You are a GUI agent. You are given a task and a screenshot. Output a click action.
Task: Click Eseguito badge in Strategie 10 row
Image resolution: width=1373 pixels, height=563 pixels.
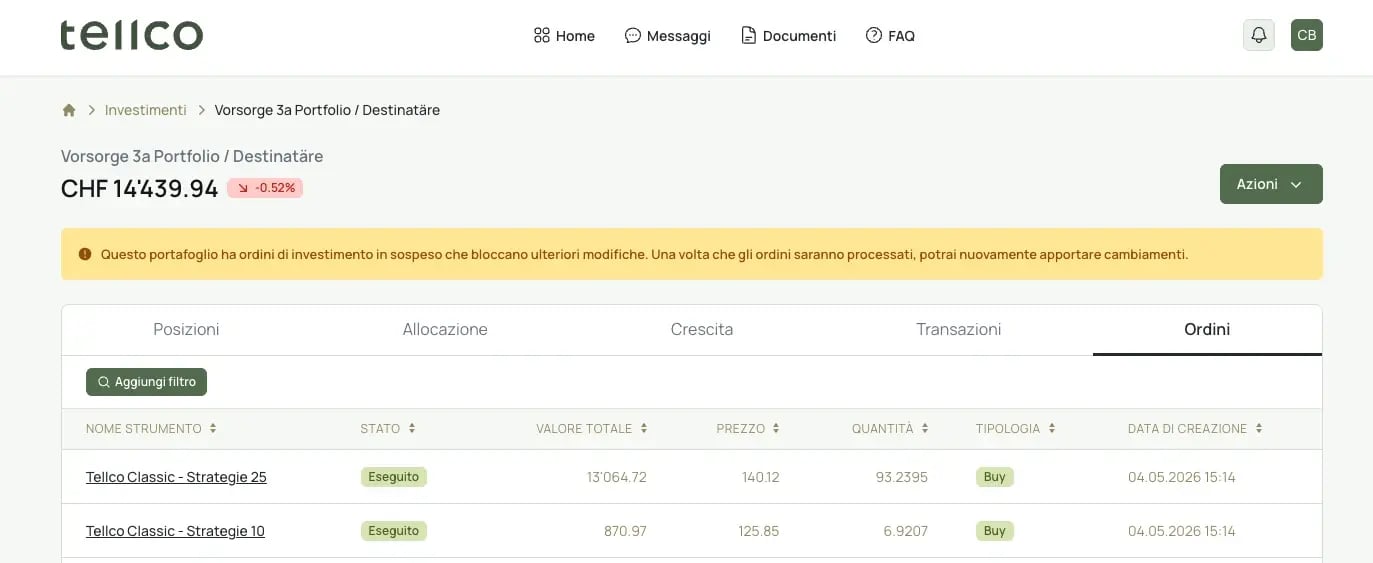click(x=394, y=531)
